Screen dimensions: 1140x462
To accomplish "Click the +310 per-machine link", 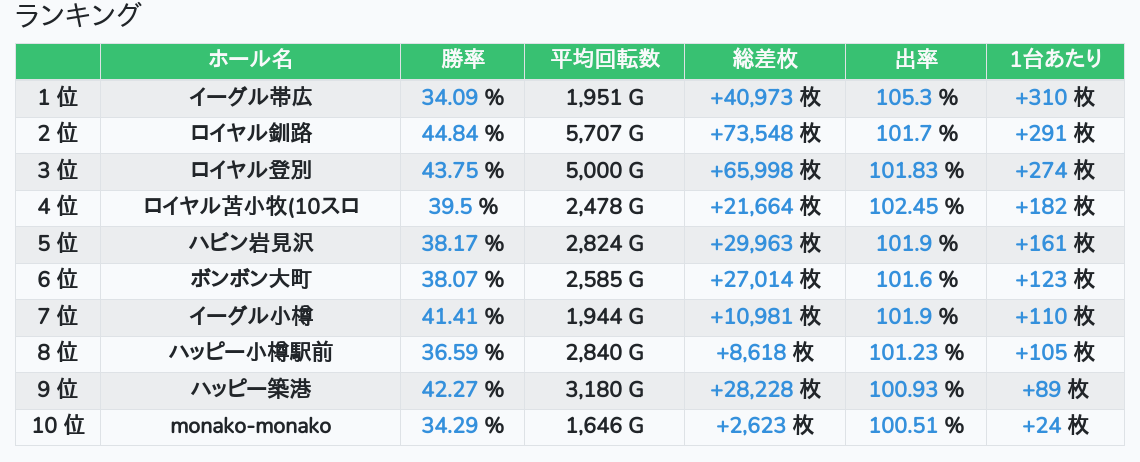I will click(x=1041, y=97).
